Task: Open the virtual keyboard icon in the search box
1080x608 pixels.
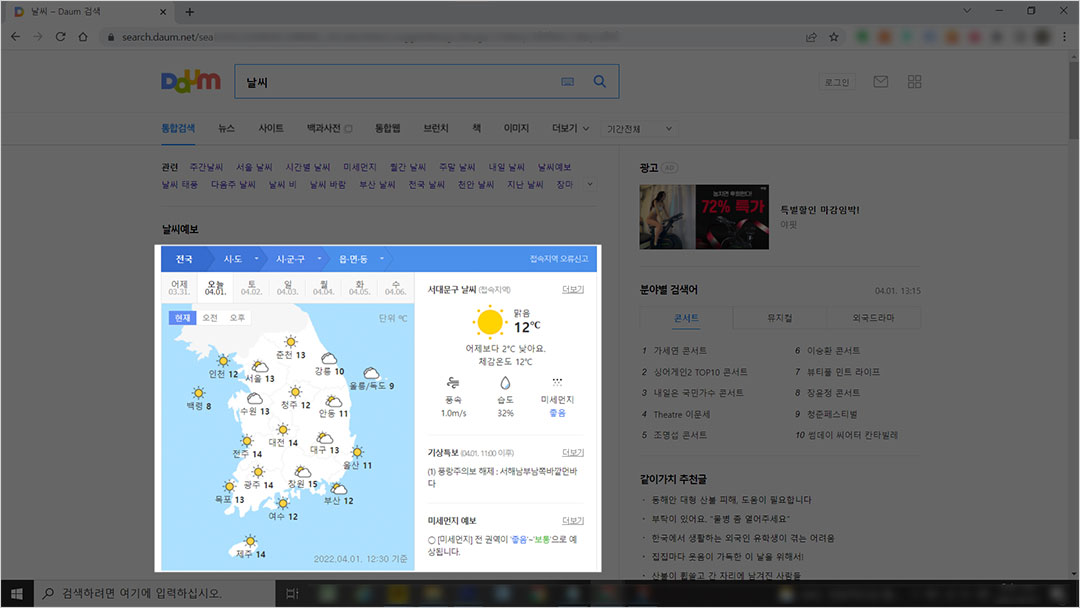Action: coord(568,82)
